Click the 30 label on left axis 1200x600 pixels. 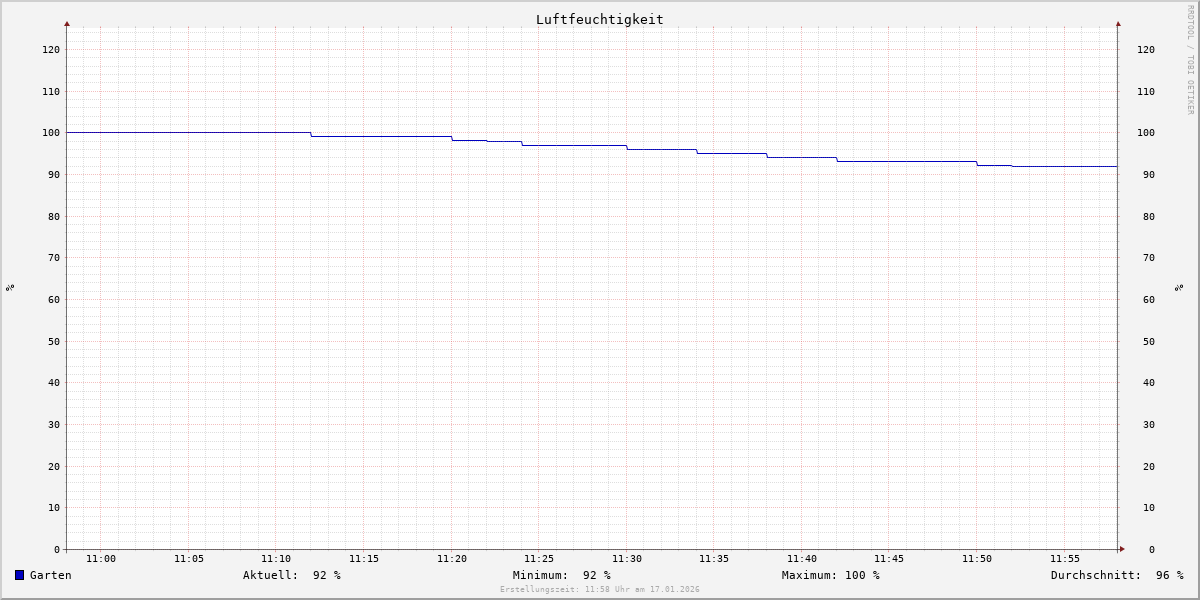54,424
